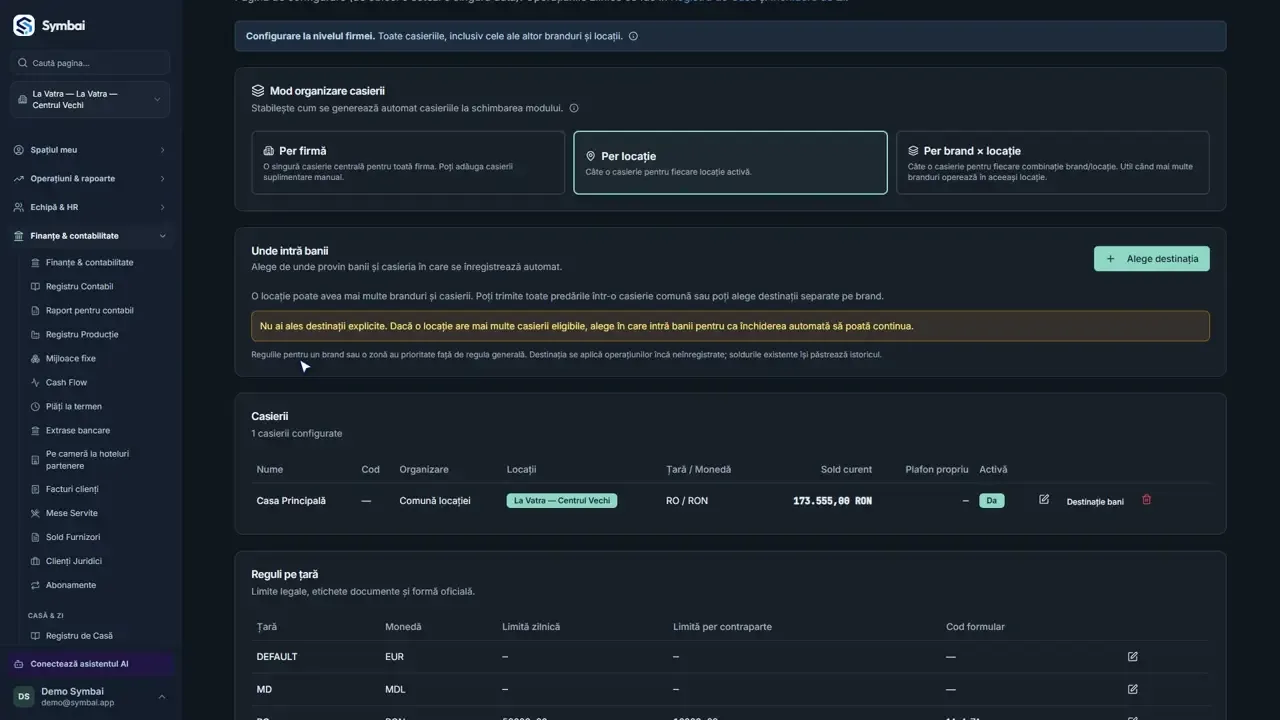Open "Pe cameră la hoteluri partenere"
This screenshot has height=720, width=1280.
87,460
